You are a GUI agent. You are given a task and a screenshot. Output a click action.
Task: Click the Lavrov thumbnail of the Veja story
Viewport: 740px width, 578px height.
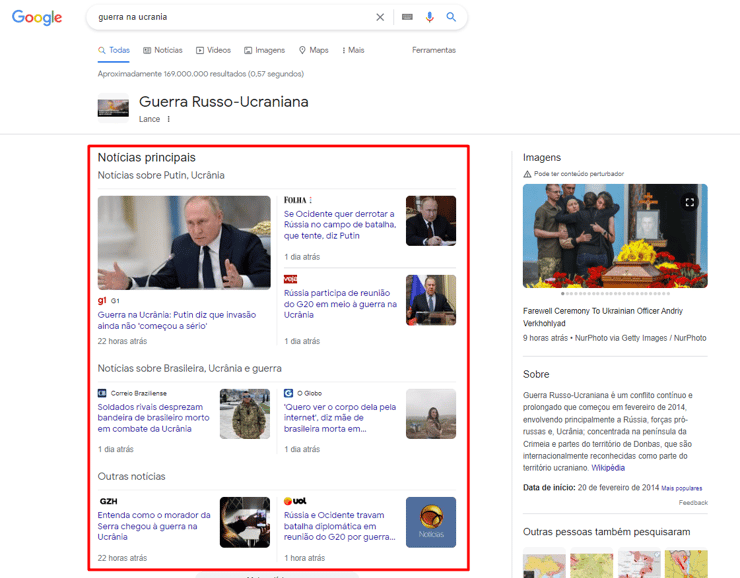(x=431, y=300)
